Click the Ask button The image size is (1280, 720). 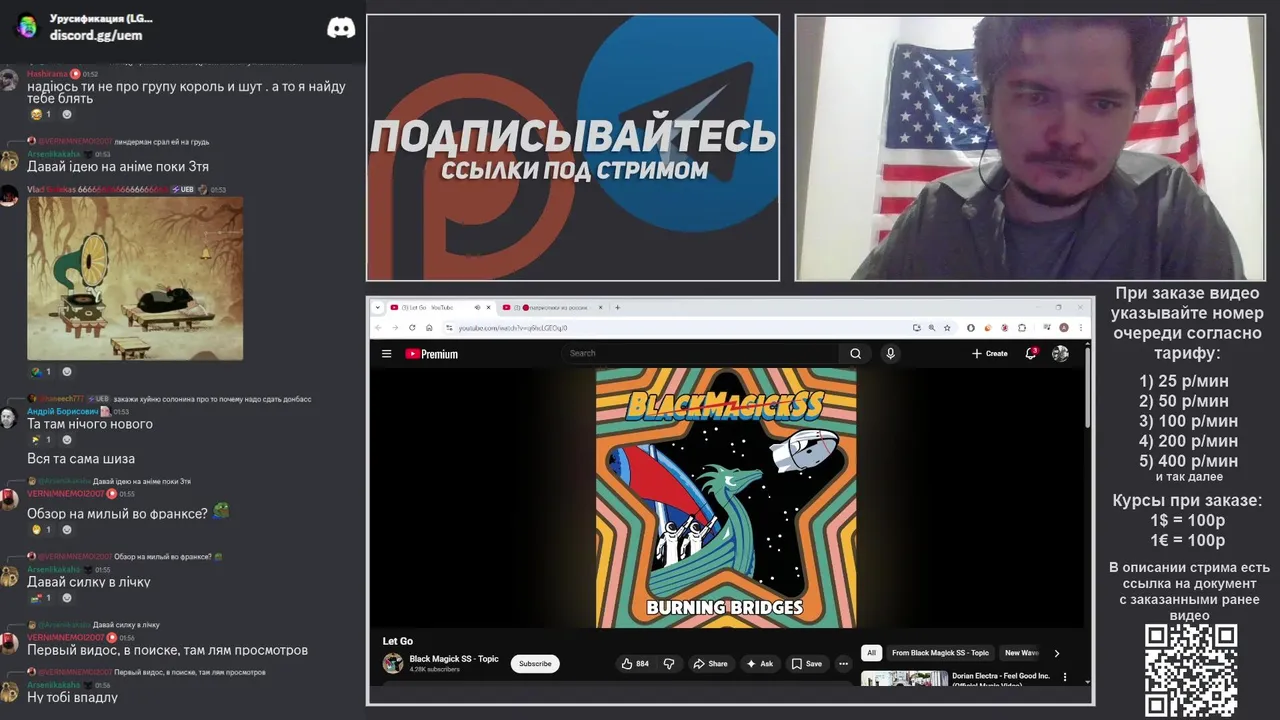(760, 663)
